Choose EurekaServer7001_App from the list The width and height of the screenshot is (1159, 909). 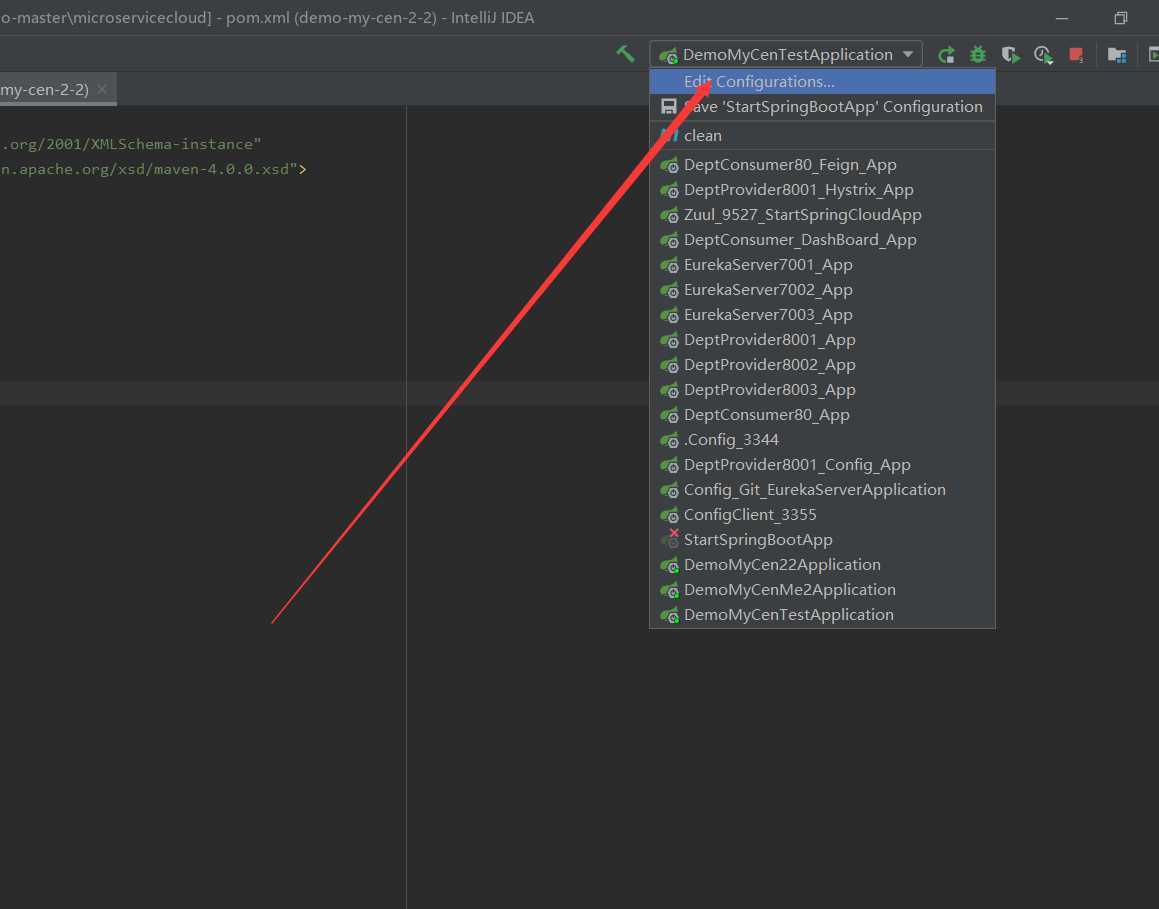coord(822,265)
